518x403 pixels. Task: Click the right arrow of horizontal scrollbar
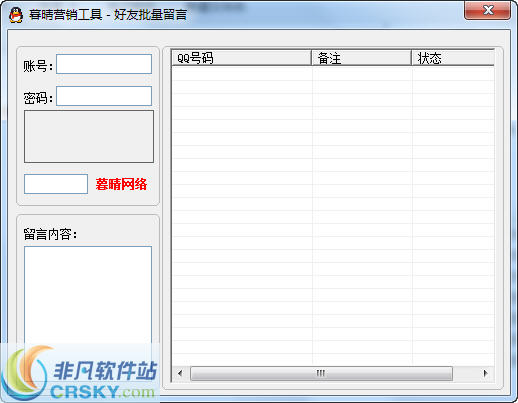pos(486,373)
